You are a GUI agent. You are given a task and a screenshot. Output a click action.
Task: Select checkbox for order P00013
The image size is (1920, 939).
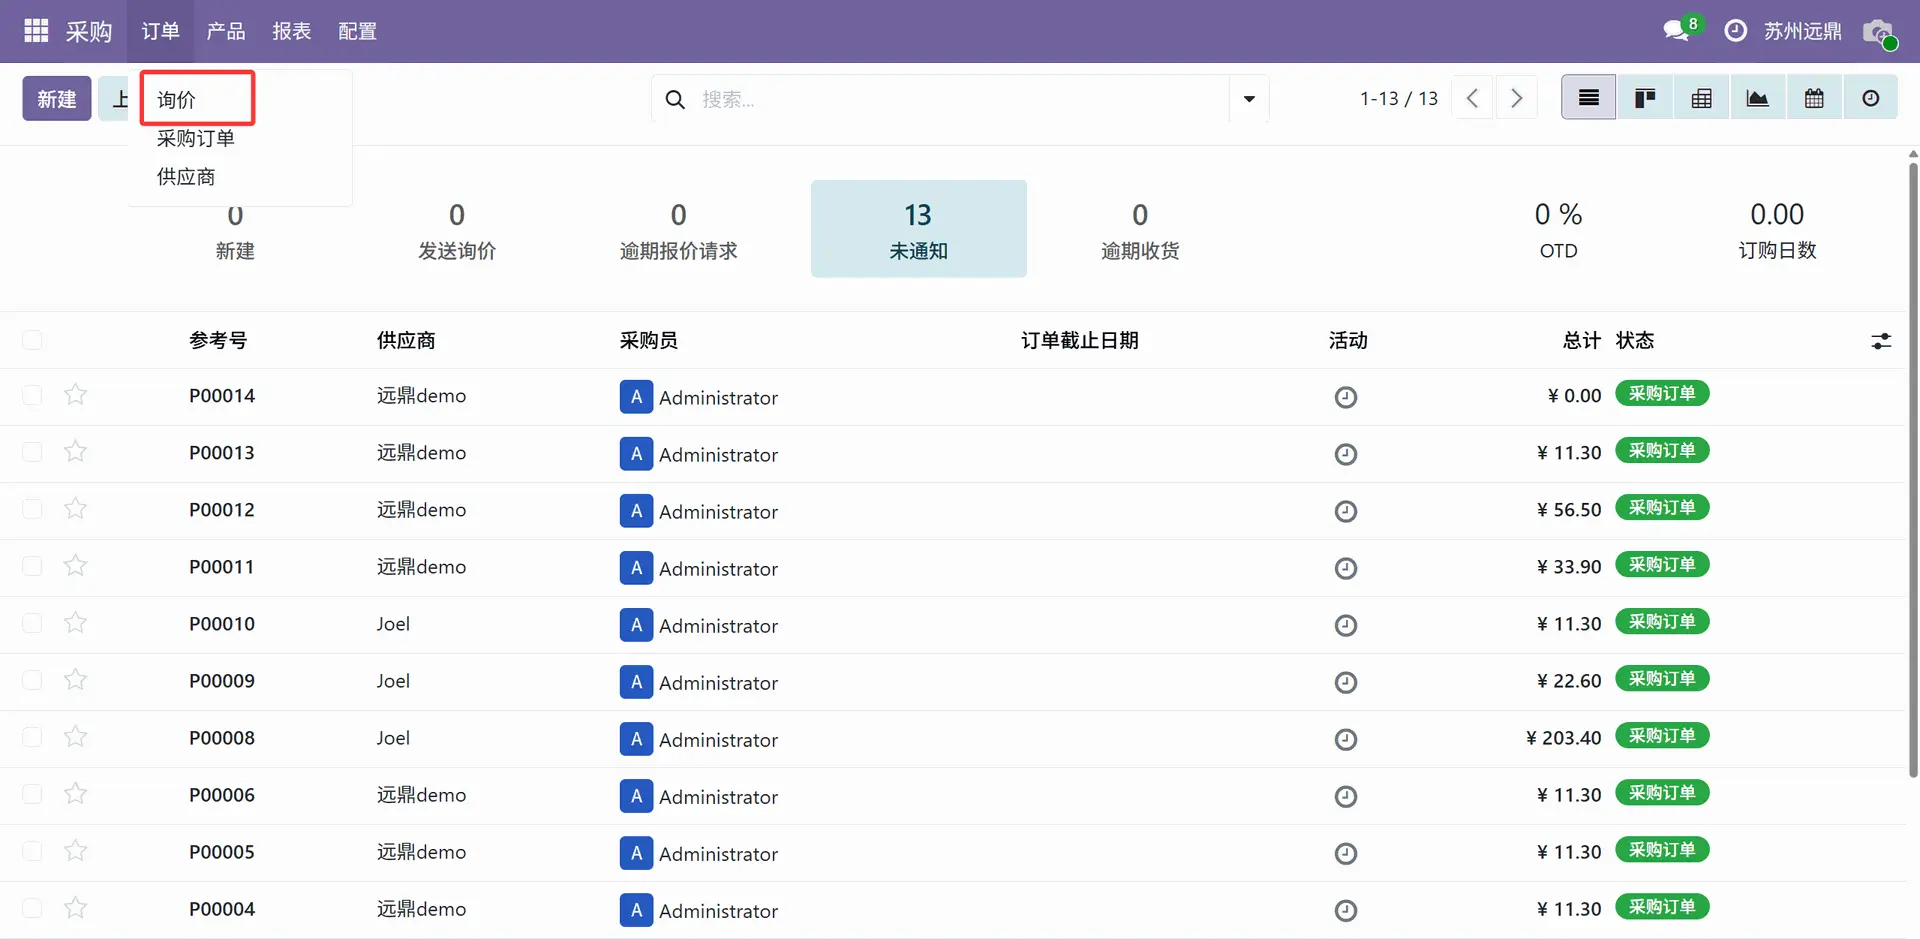coord(33,452)
